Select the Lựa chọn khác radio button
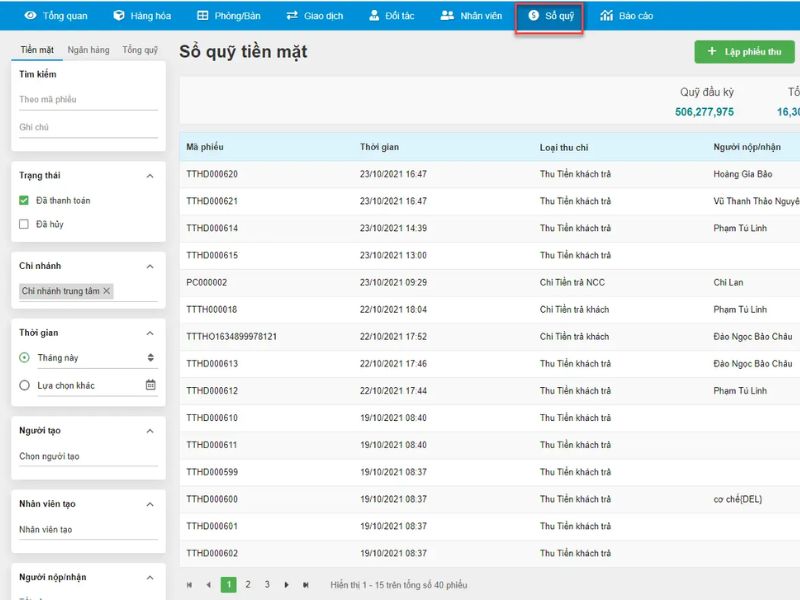This screenshot has width=800, height=600. coord(25,385)
